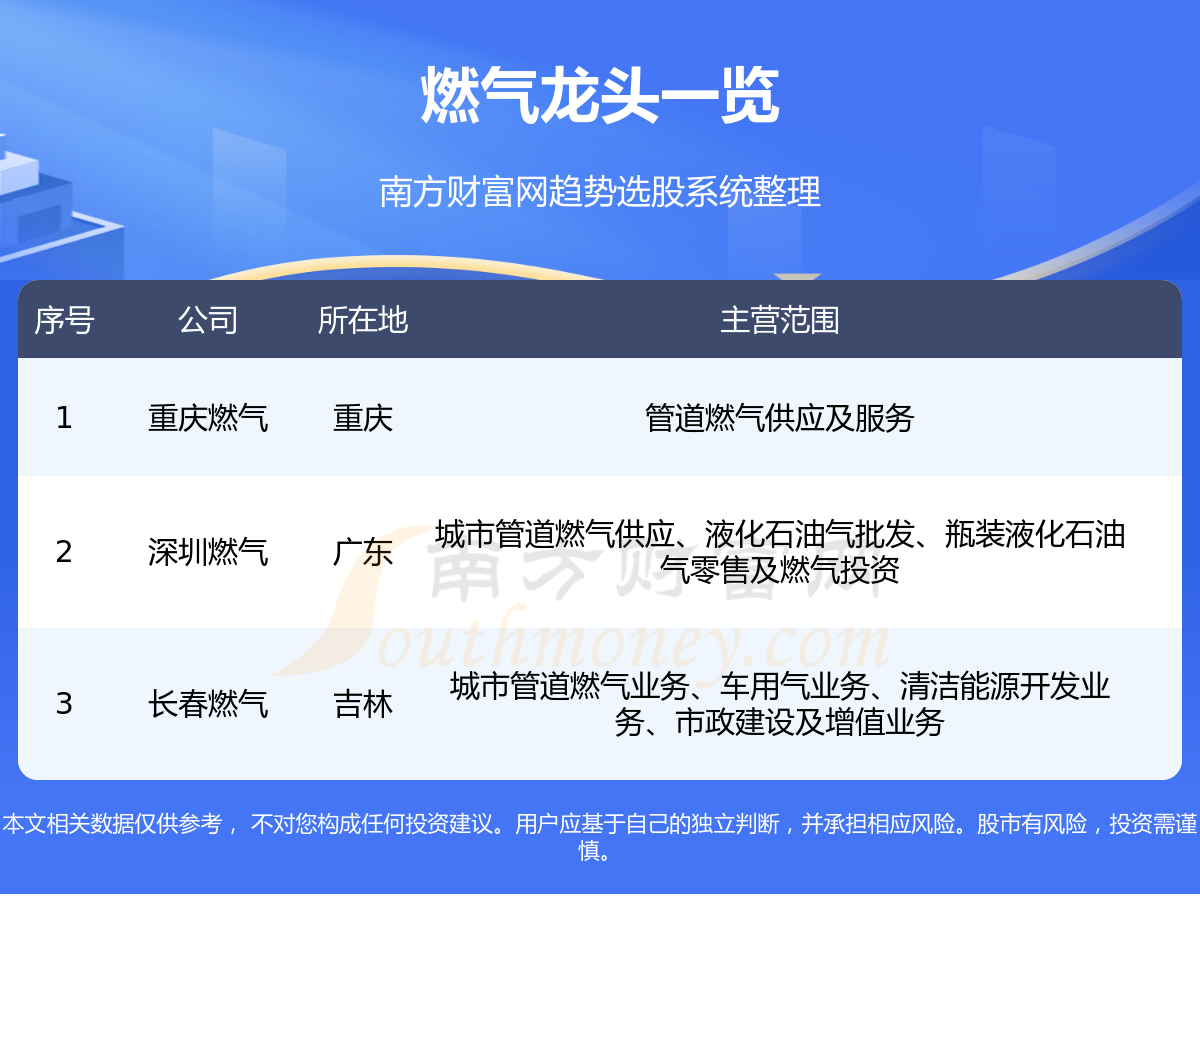Image resolution: width=1200 pixels, height=1050 pixels.
Task: Click the 序号 column header
Action: [64, 320]
